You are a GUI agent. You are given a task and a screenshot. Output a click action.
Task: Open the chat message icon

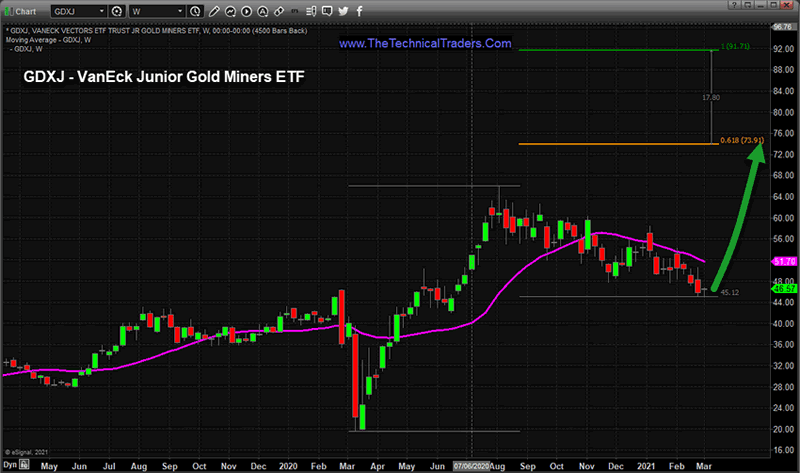click(327, 11)
